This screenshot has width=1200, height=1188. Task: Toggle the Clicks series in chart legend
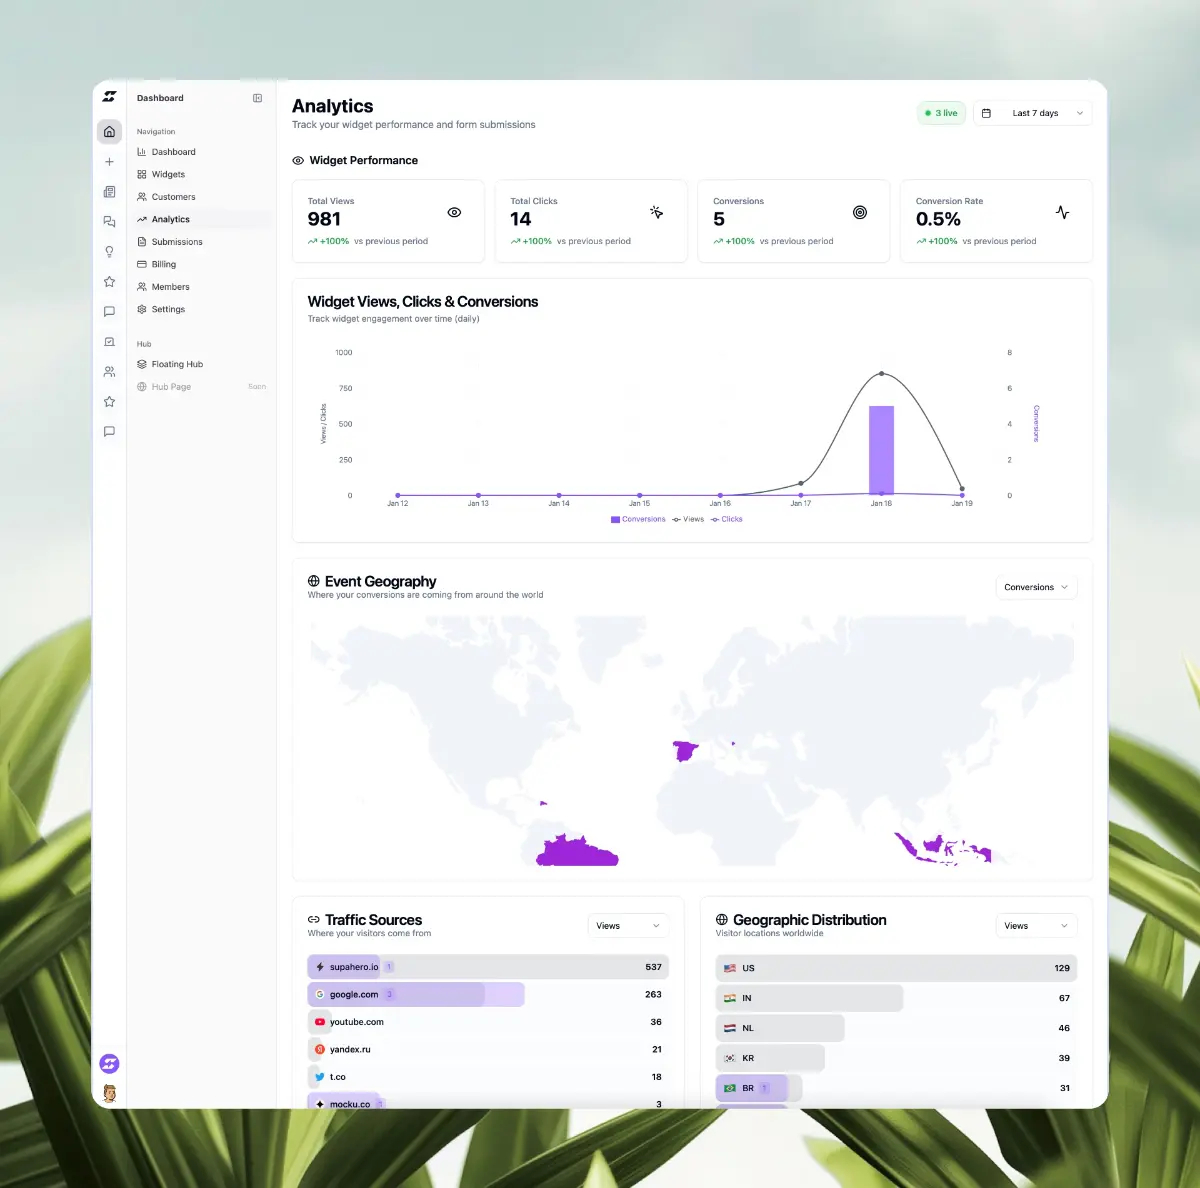tap(727, 519)
